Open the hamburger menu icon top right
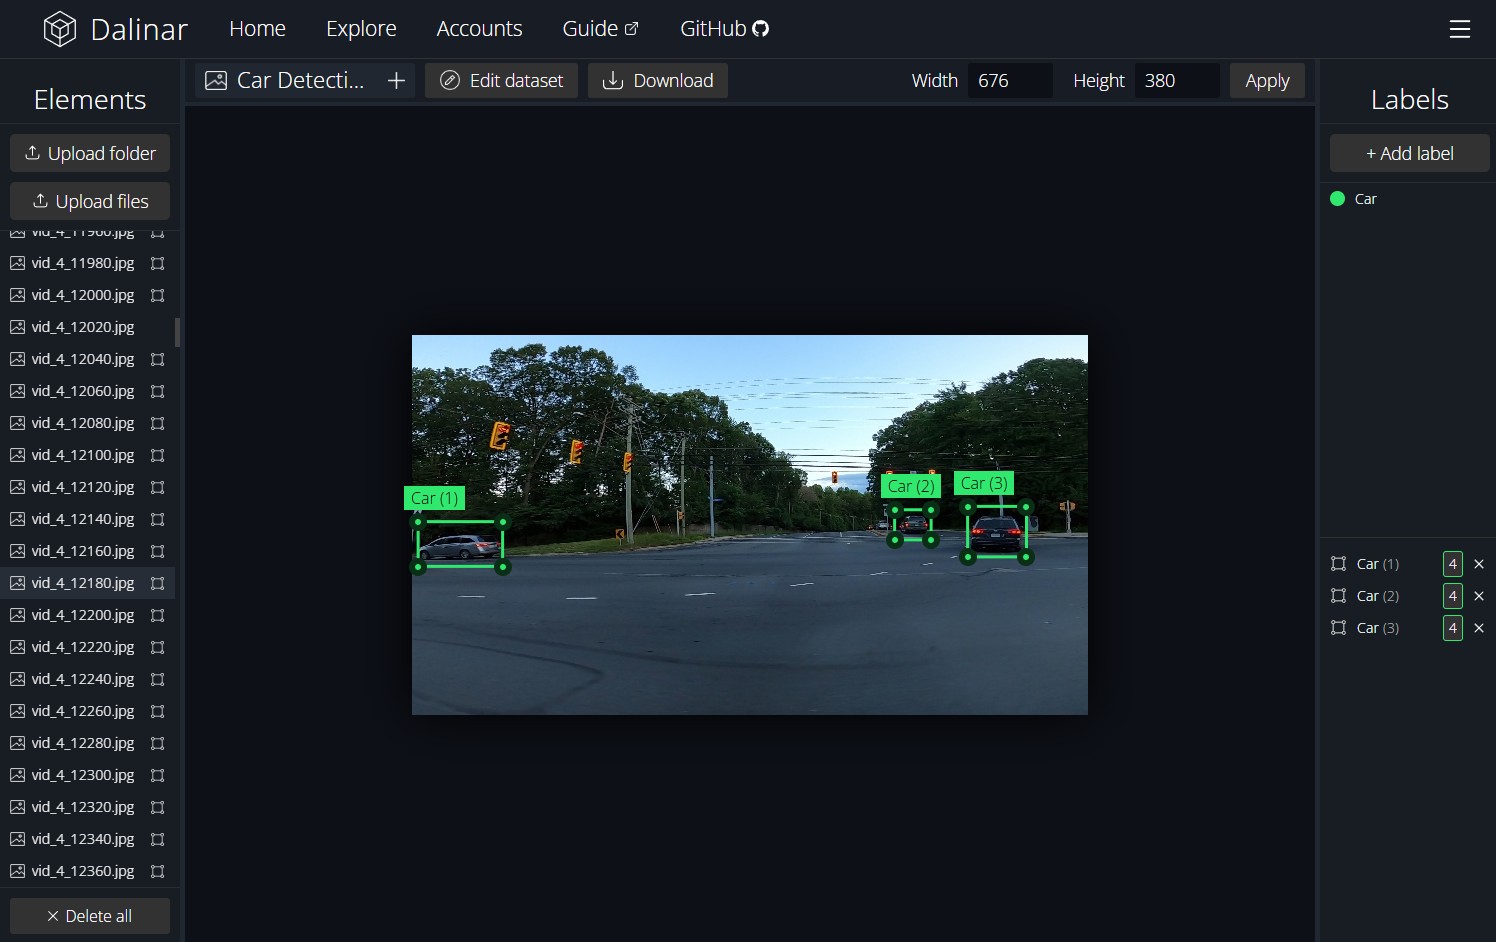Viewport: 1496px width, 942px height. [x=1460, y=29]
